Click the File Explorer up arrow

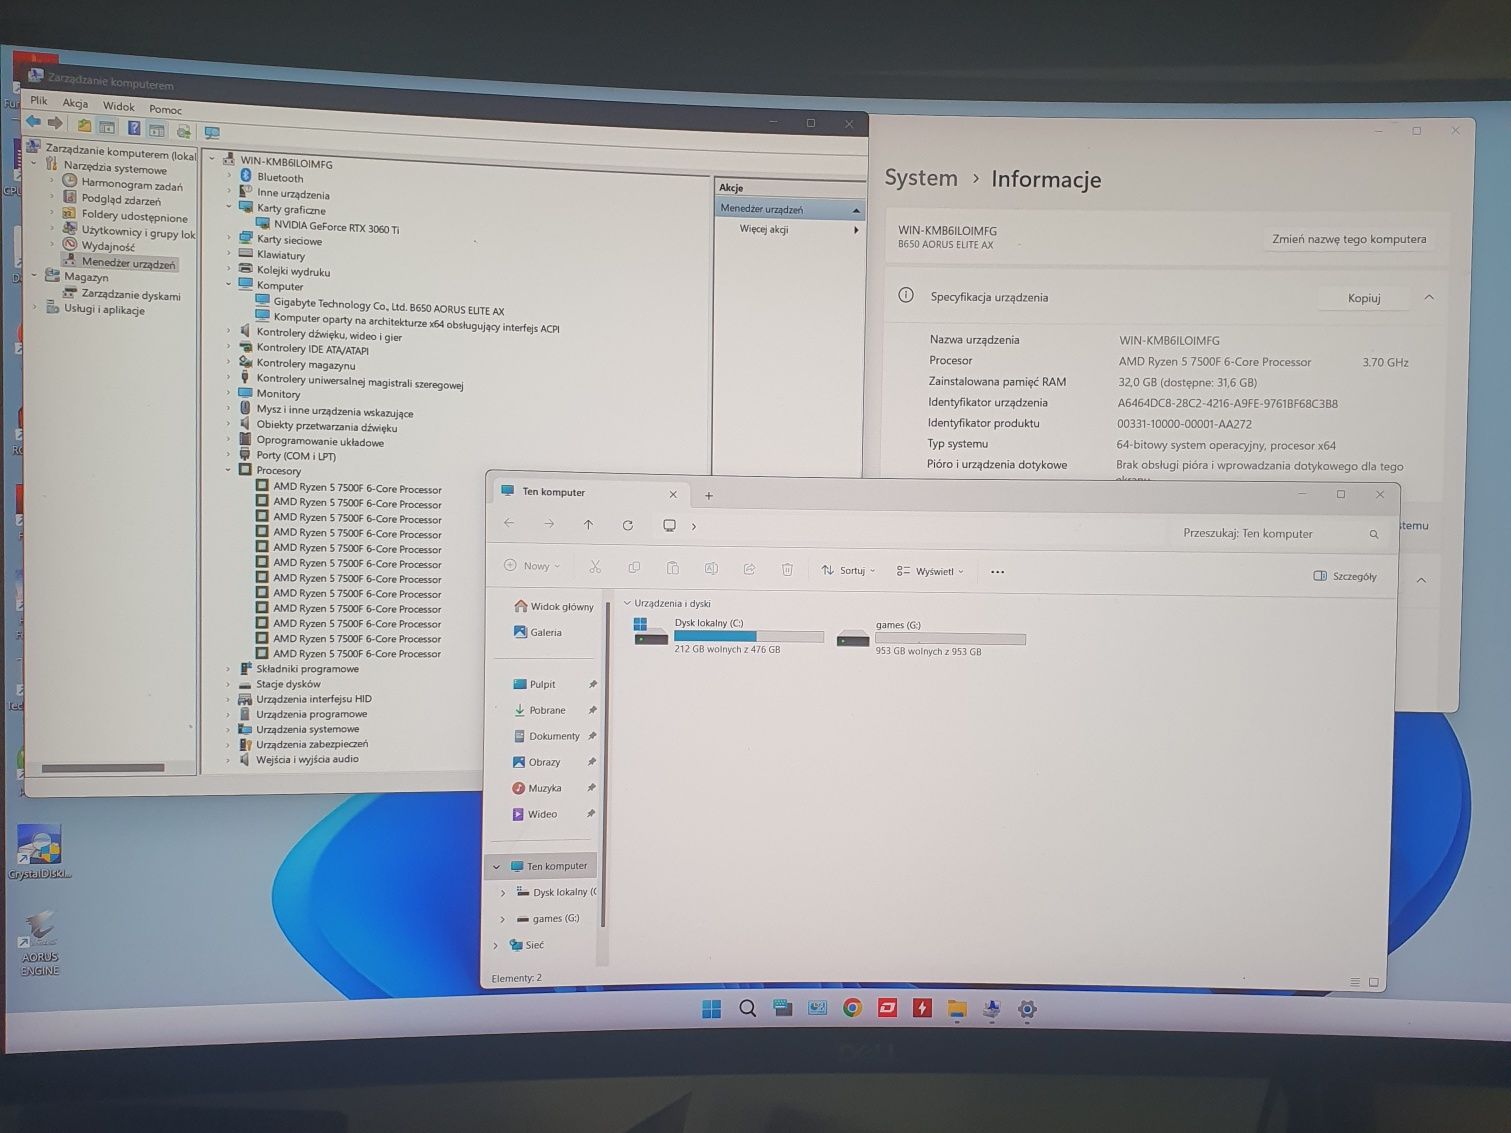tap(588, 524)
